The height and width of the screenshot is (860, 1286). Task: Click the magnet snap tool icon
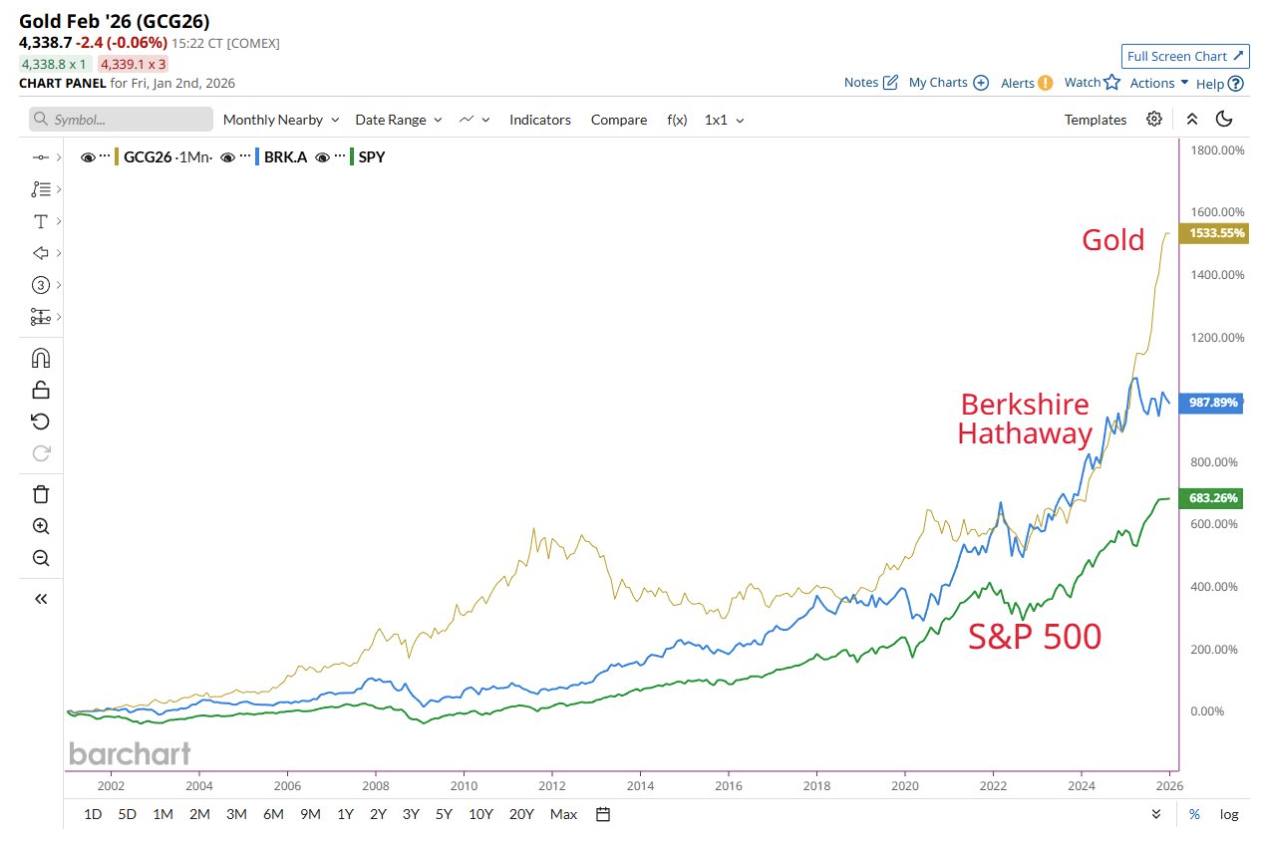point(41,357)
